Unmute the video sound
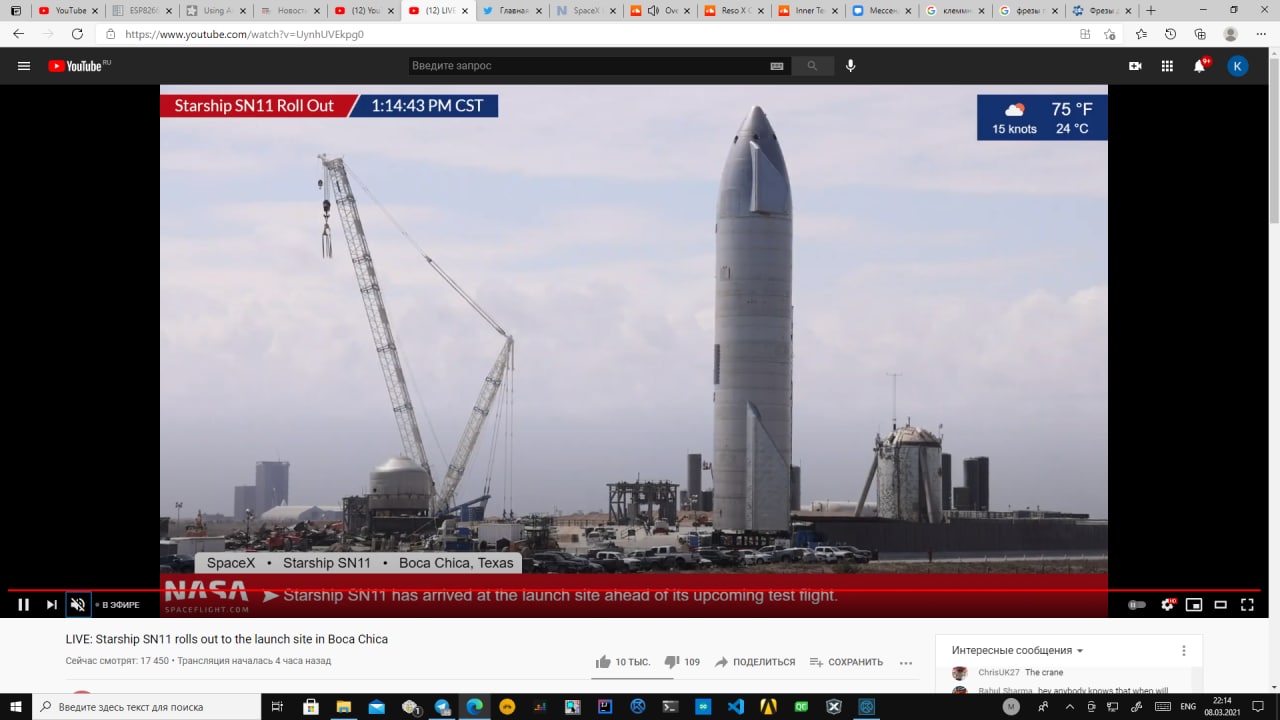Screen dimensions: 1280x720 click(78, 604)
